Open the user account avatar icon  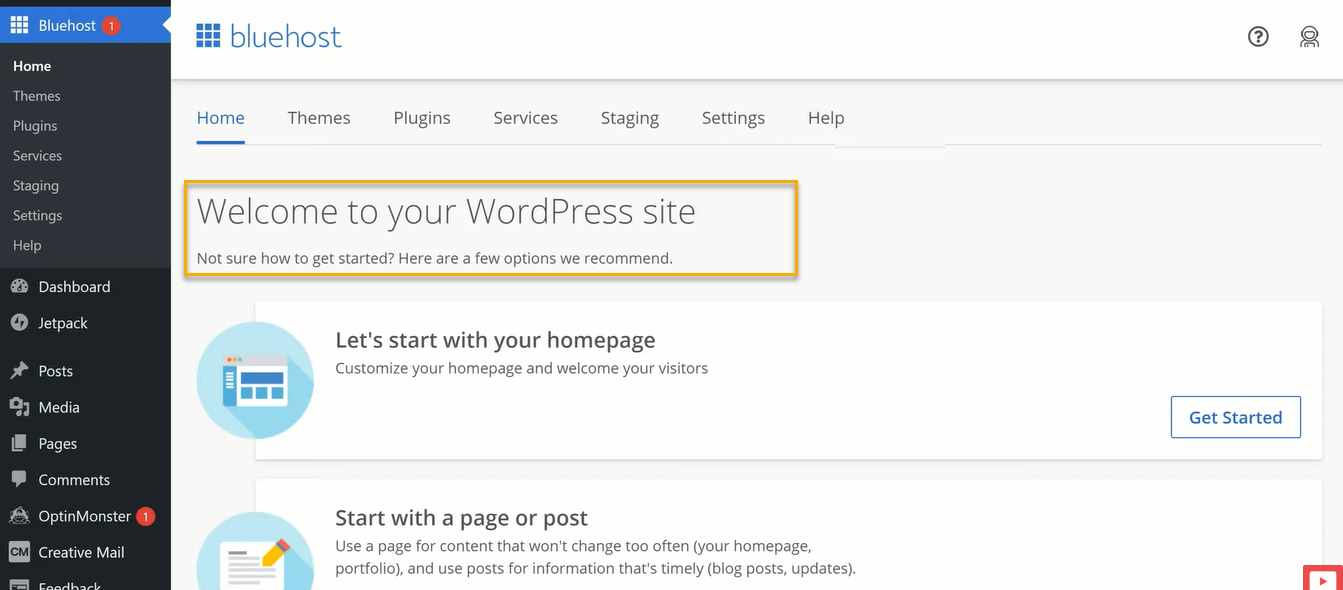tap(1309, 37)
